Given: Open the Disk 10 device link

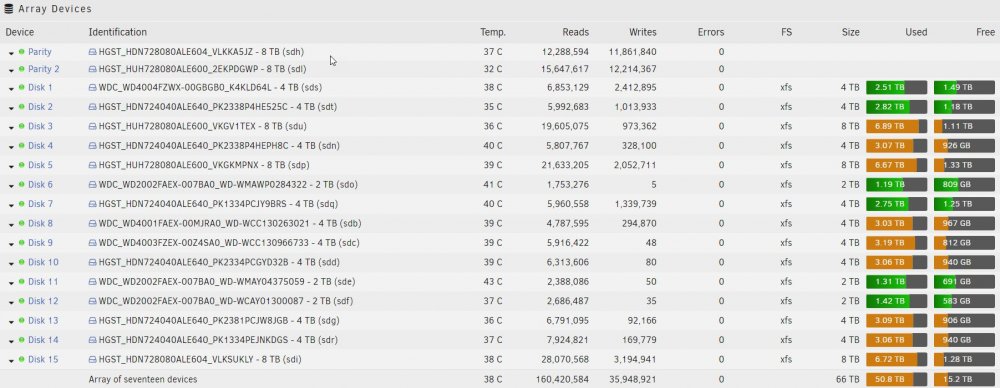Looking at the screenshot, I should click(43, 262).
